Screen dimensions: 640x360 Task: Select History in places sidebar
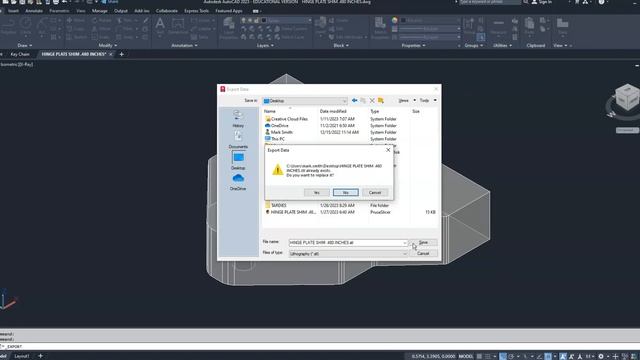coord(238,119)
